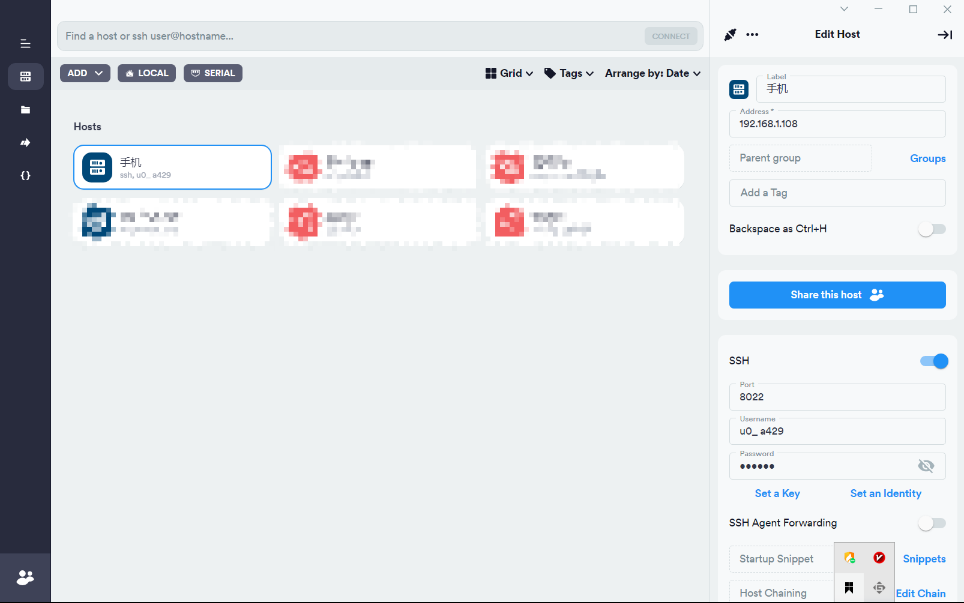Click the people icon on Share this host

pos(877,295)
